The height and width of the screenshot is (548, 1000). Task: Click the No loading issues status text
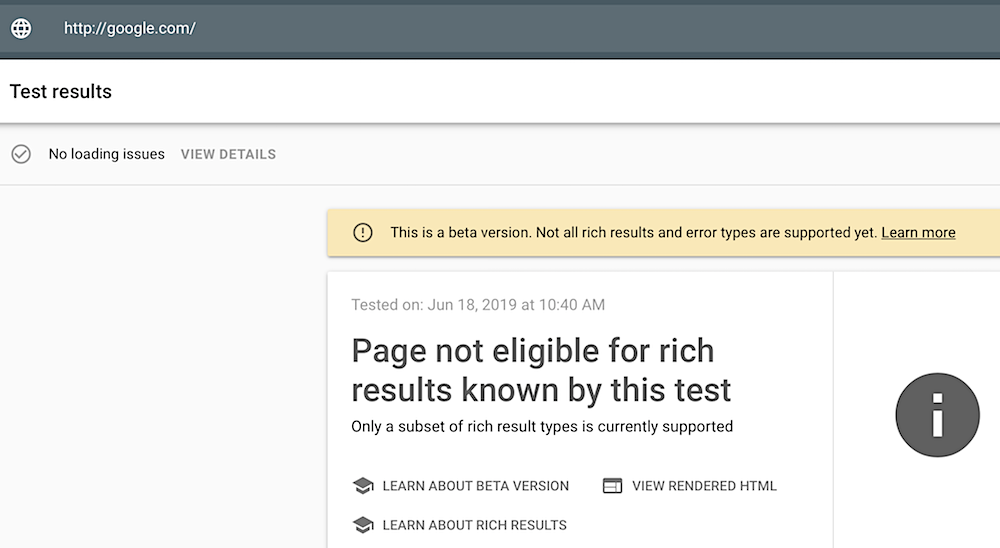(107, 154)
